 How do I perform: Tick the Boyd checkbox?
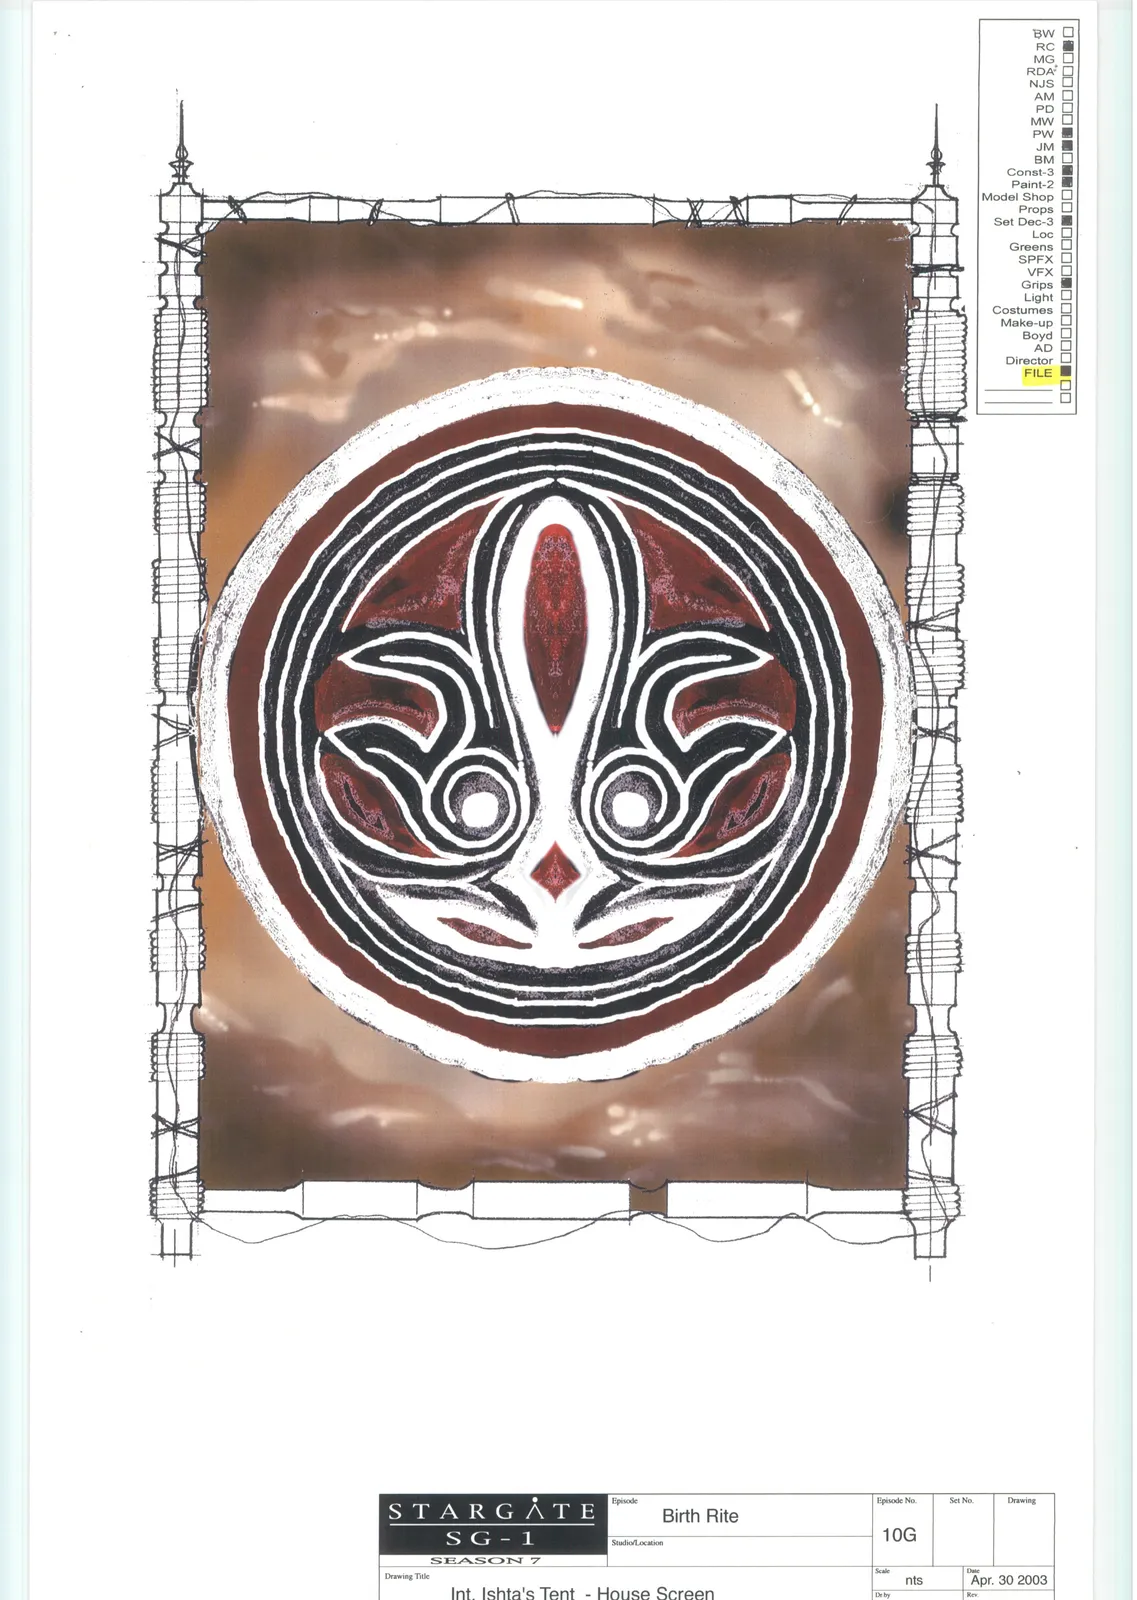click(x=1068, y=334)
